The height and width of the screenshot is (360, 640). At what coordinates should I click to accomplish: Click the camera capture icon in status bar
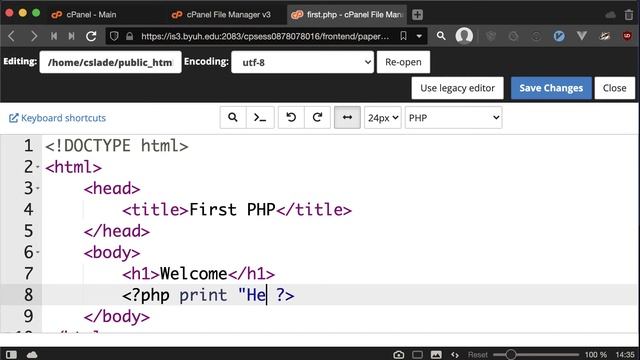coord(398,354)
